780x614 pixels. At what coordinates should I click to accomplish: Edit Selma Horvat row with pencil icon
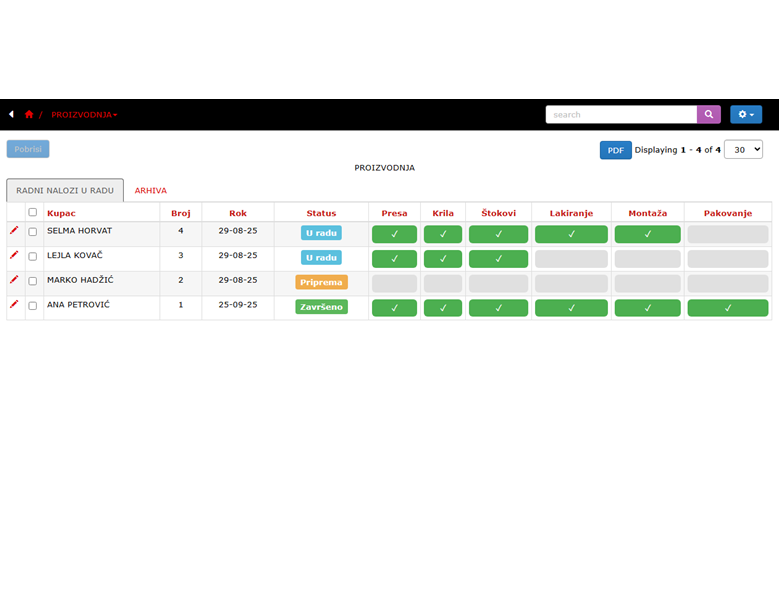pos(14,230)
